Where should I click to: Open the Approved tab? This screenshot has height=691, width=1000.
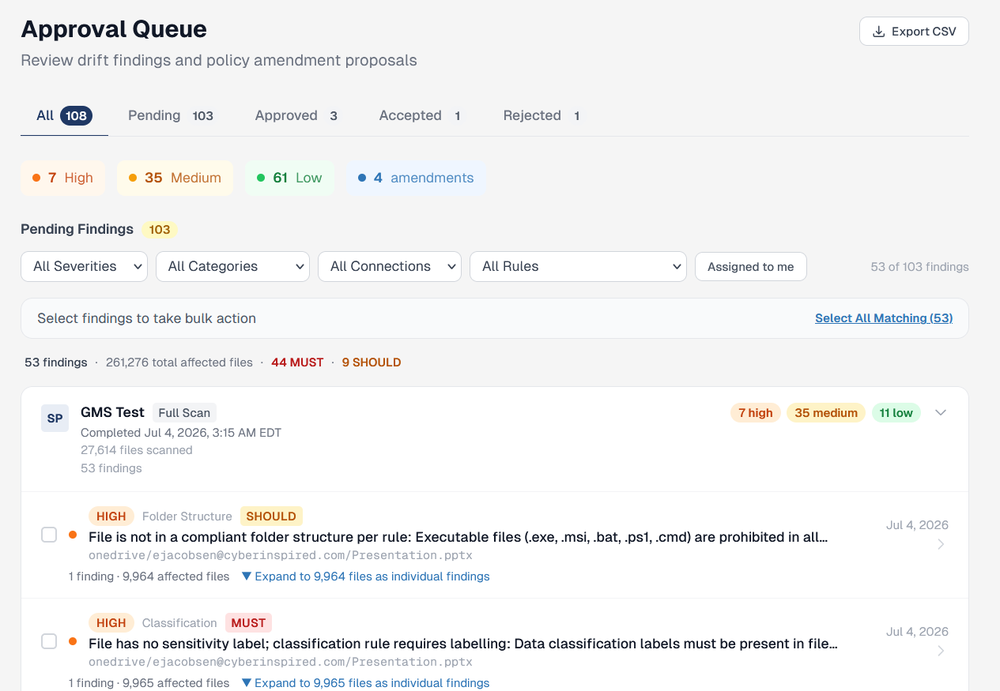point(296,115)
